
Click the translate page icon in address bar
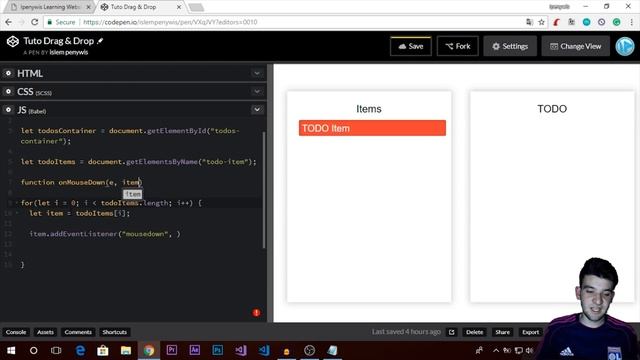[529, 22]
